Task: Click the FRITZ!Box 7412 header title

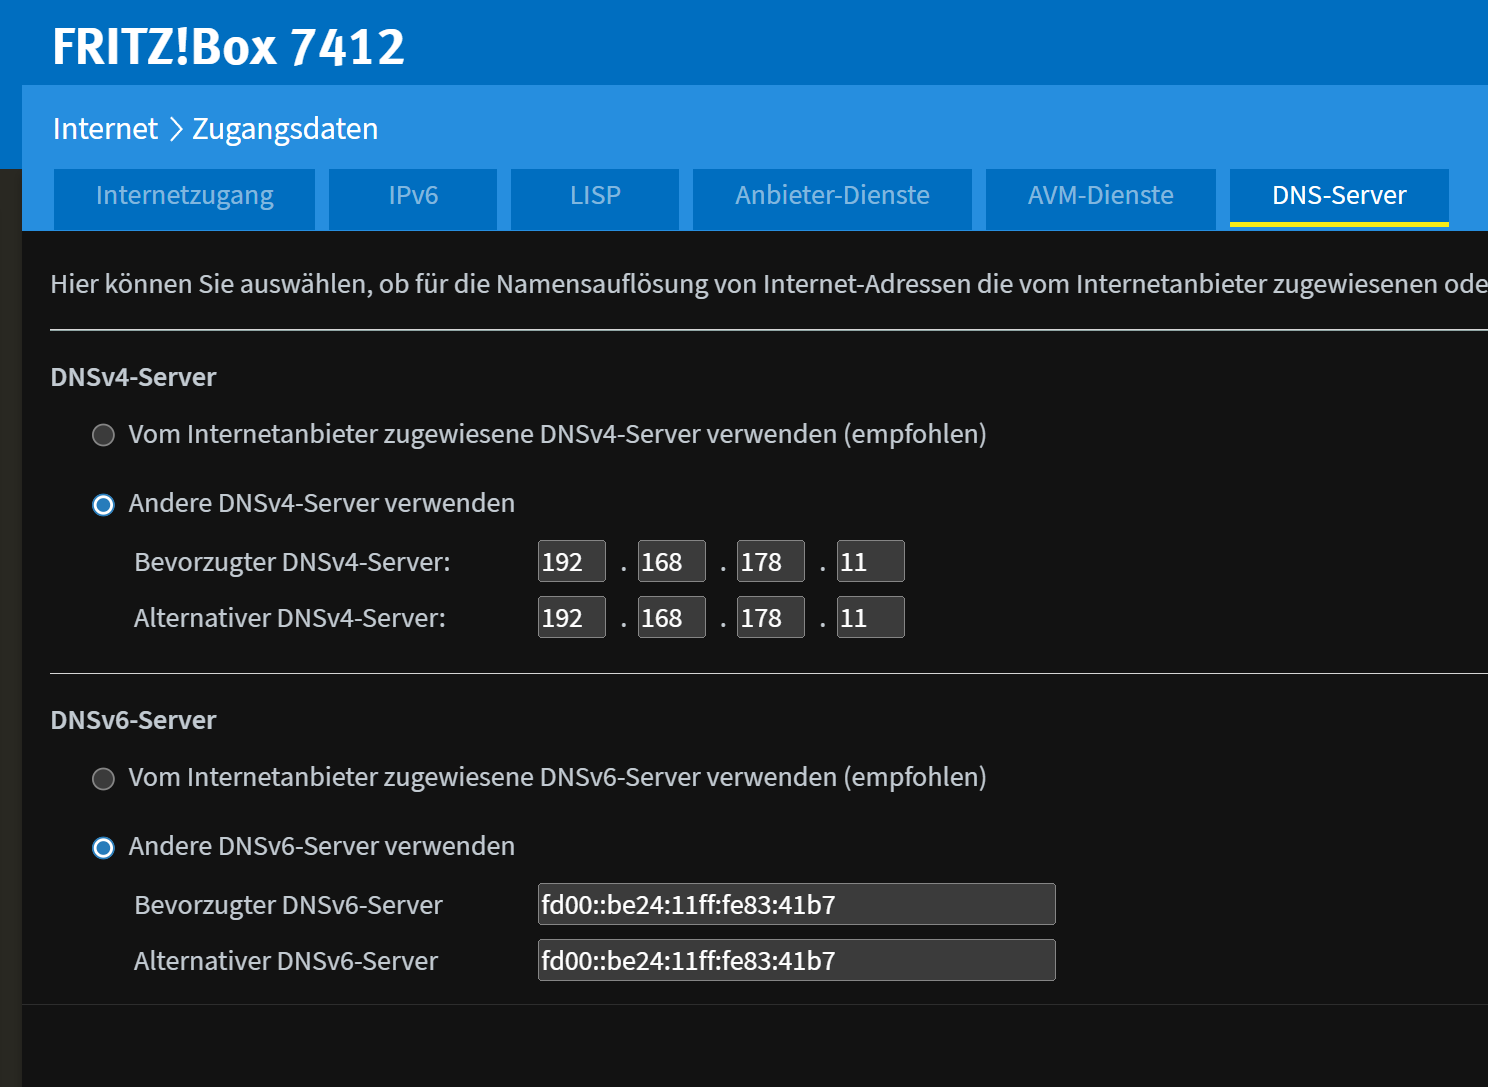Action: point(228,47)
